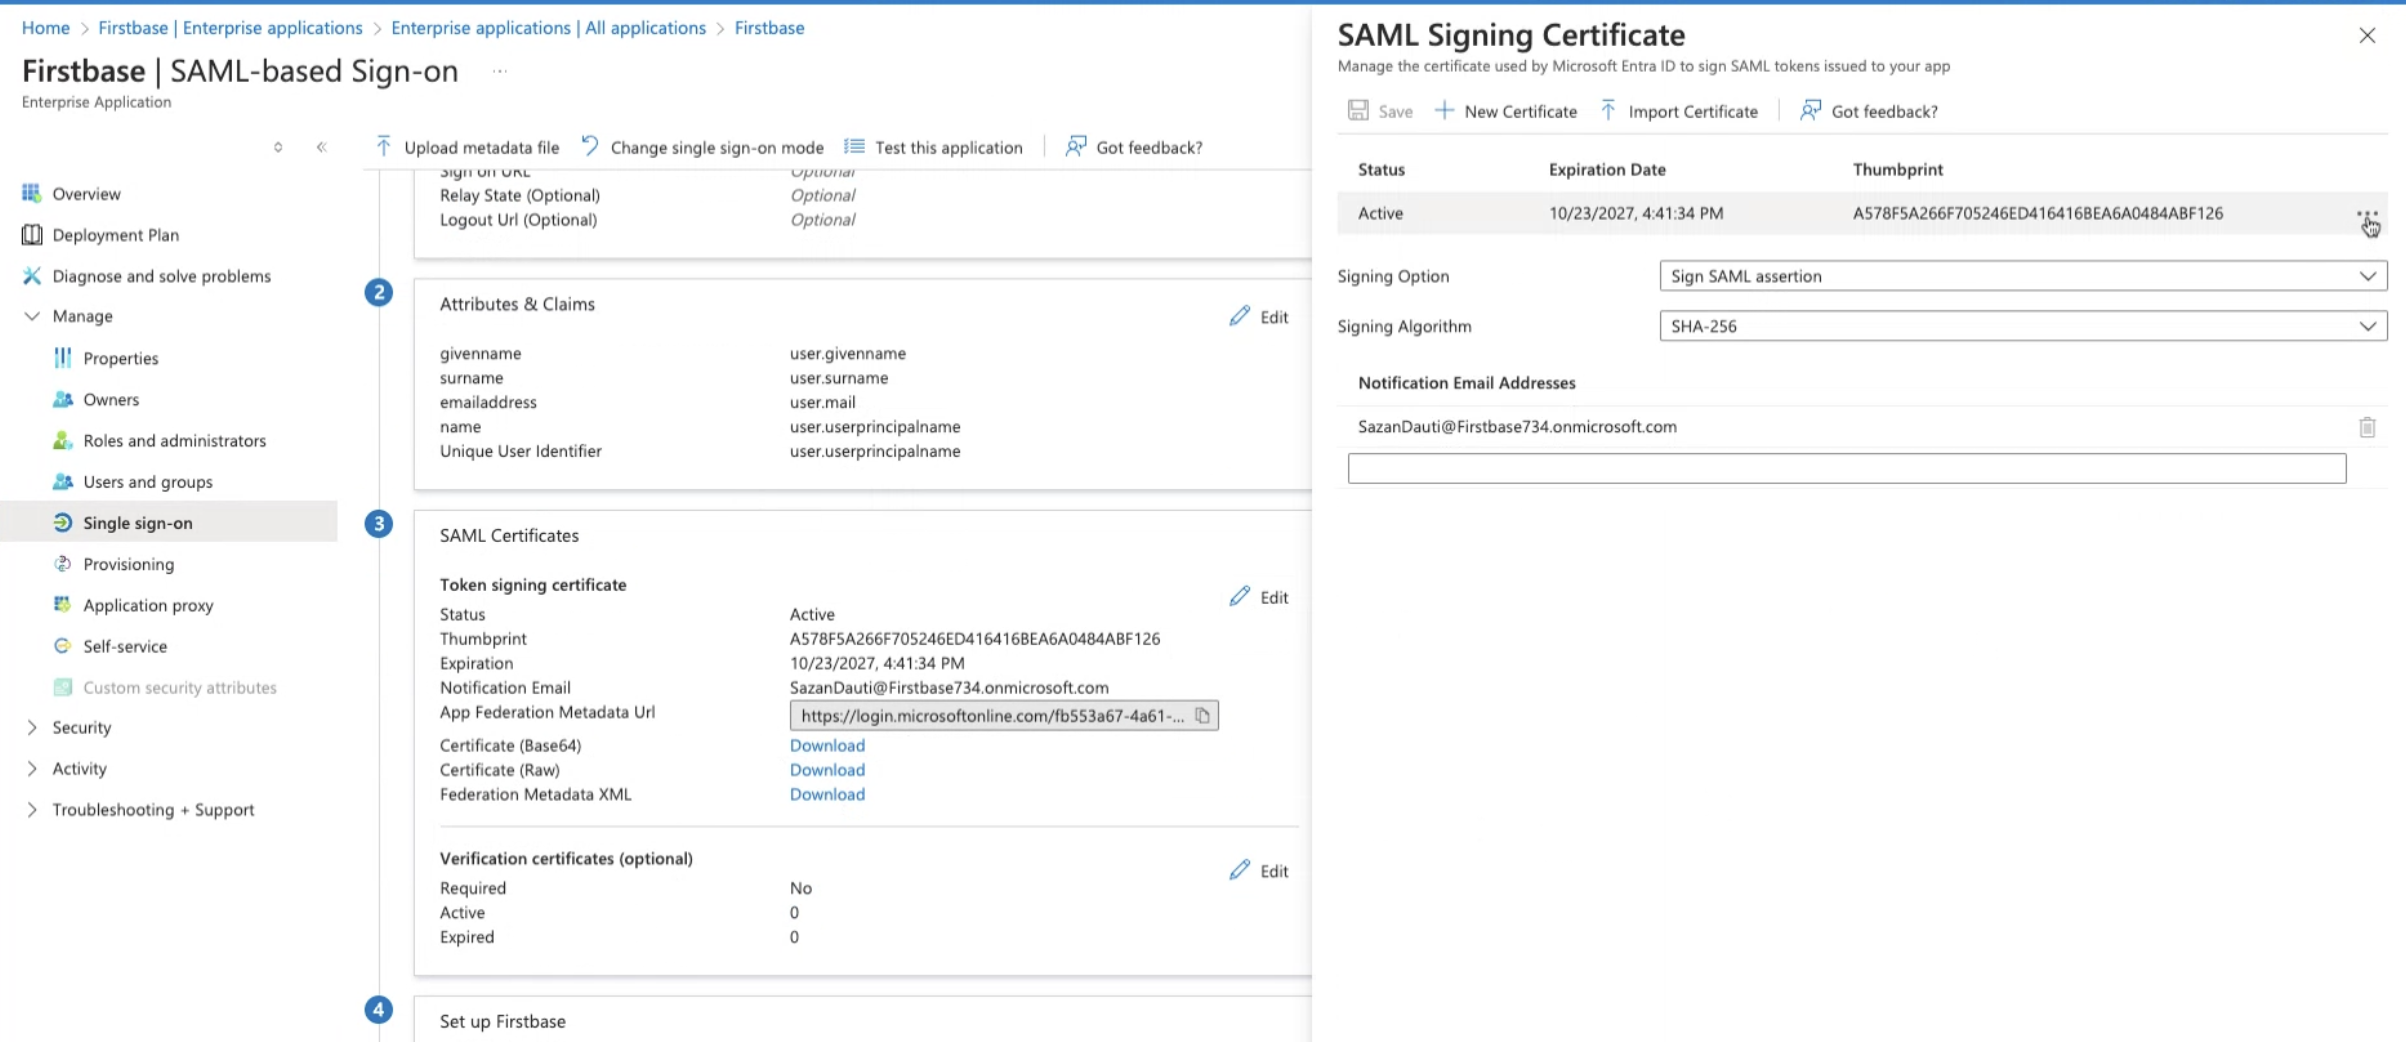Image resolution: width=2406 pixels, height=1042 pixels.
Task: Select the Deployment Plan book icon
Action: pos(31,234)
